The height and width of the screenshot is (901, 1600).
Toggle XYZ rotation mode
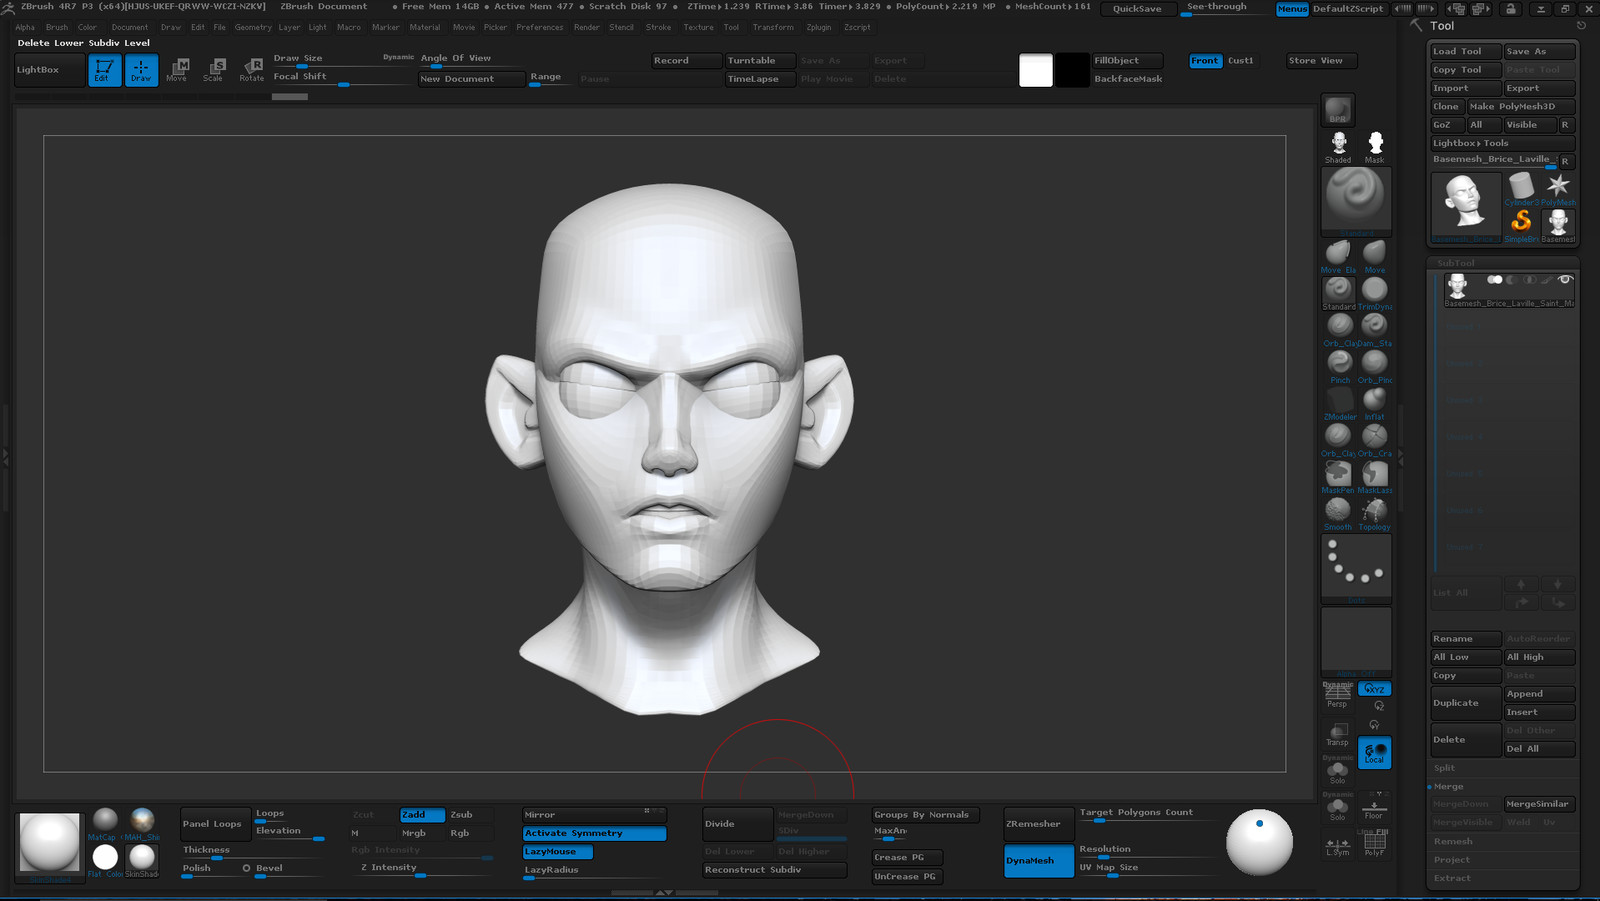(1375, 689)
